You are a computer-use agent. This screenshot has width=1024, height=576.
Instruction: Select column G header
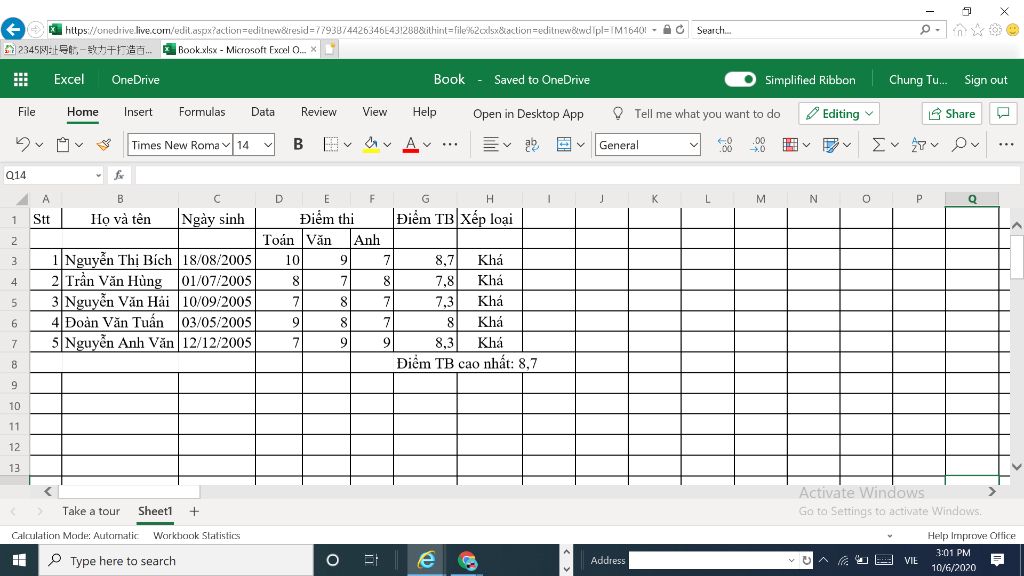tap(425, 199)
